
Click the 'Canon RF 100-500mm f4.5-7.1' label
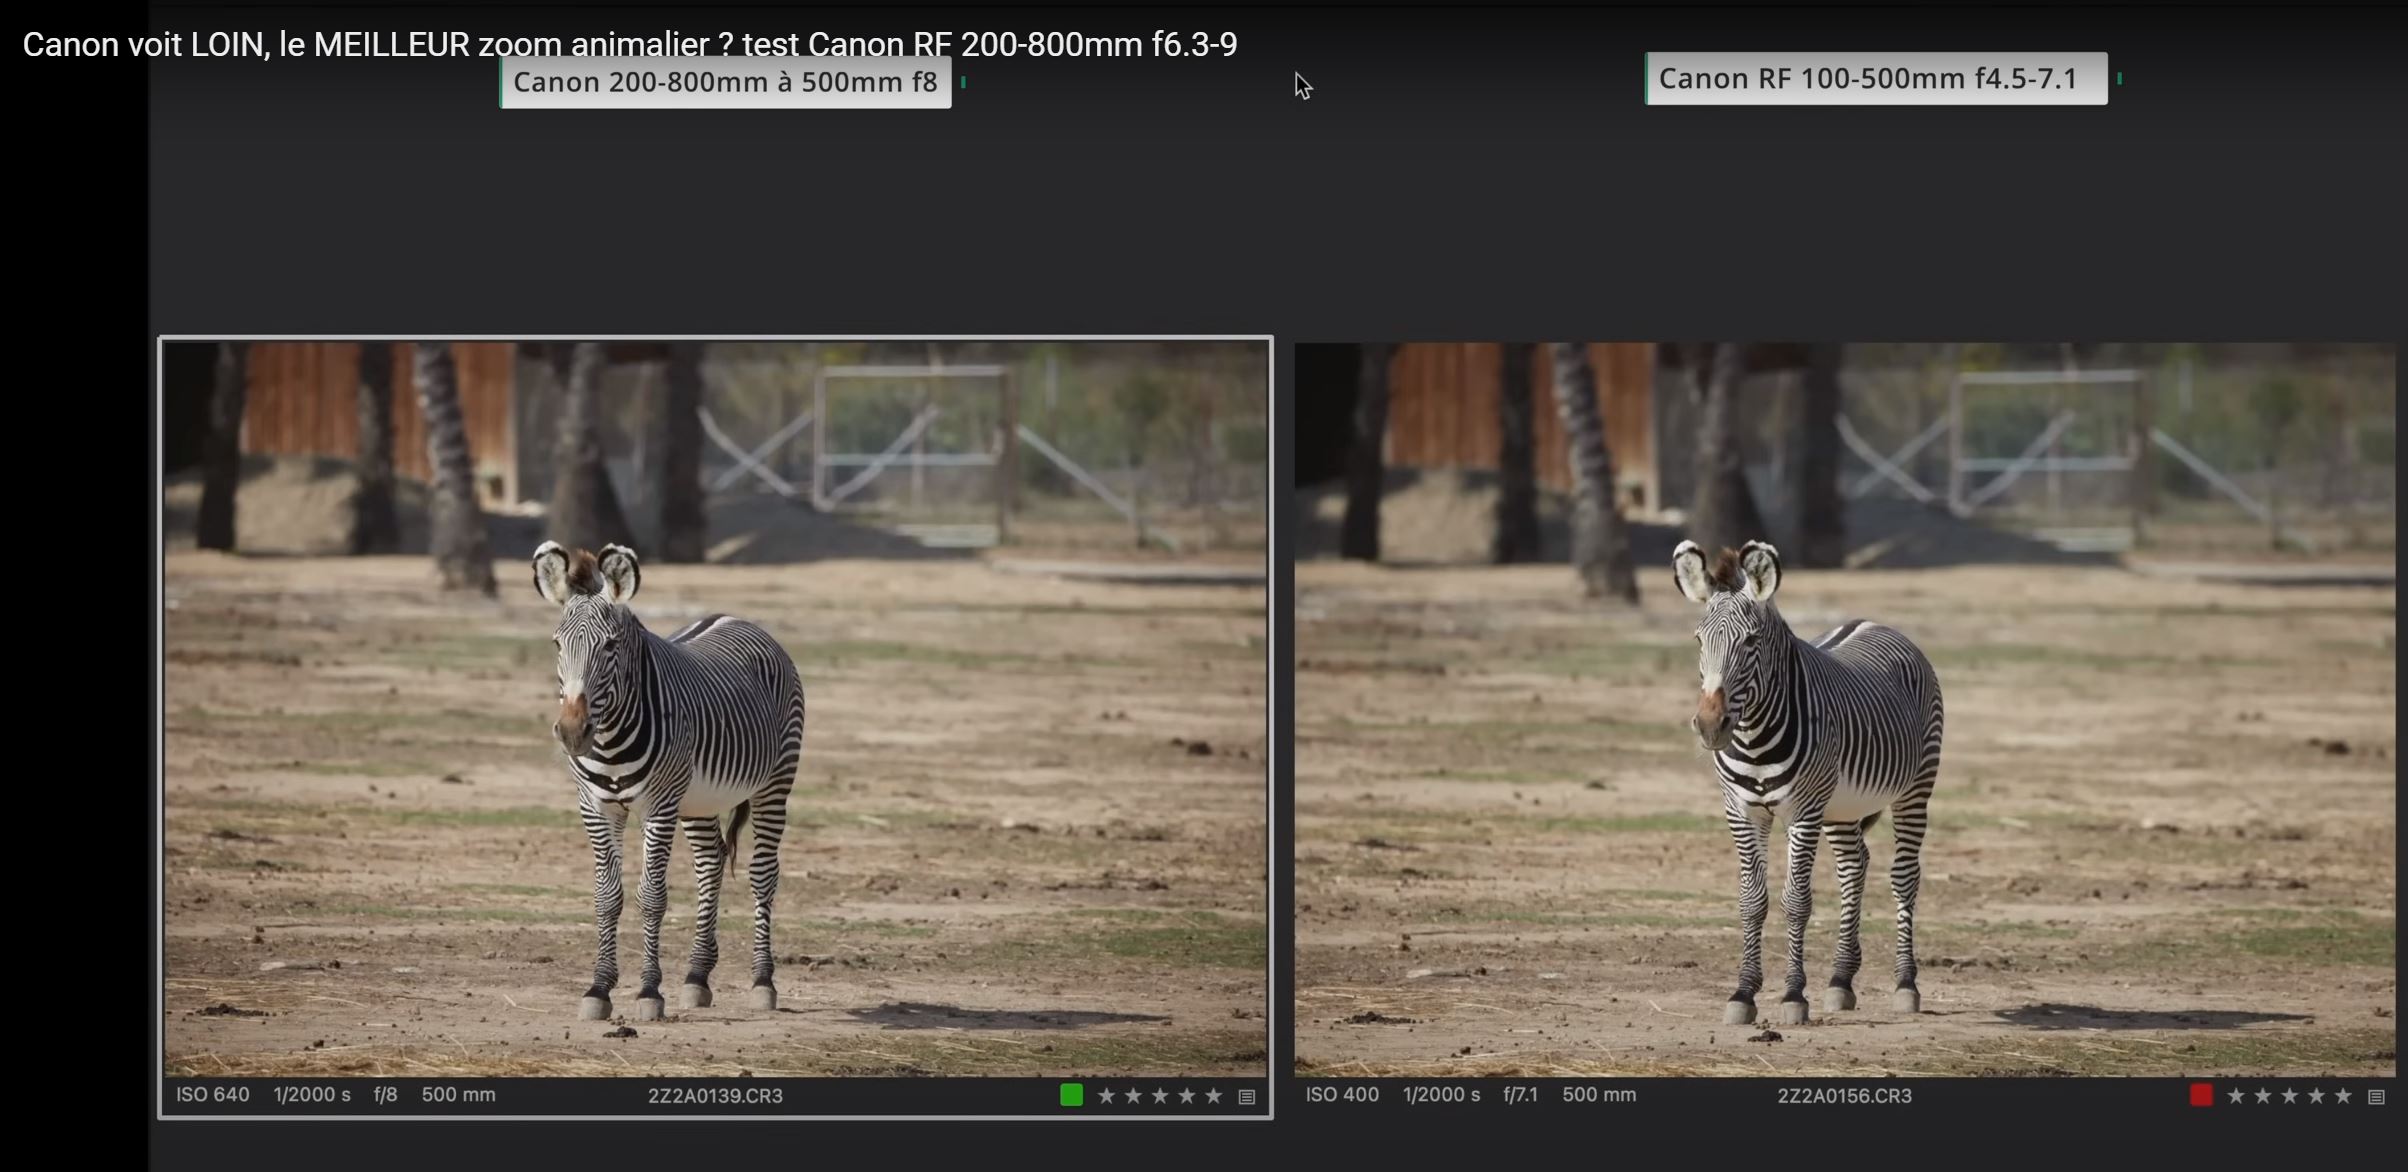point(1877,78)
